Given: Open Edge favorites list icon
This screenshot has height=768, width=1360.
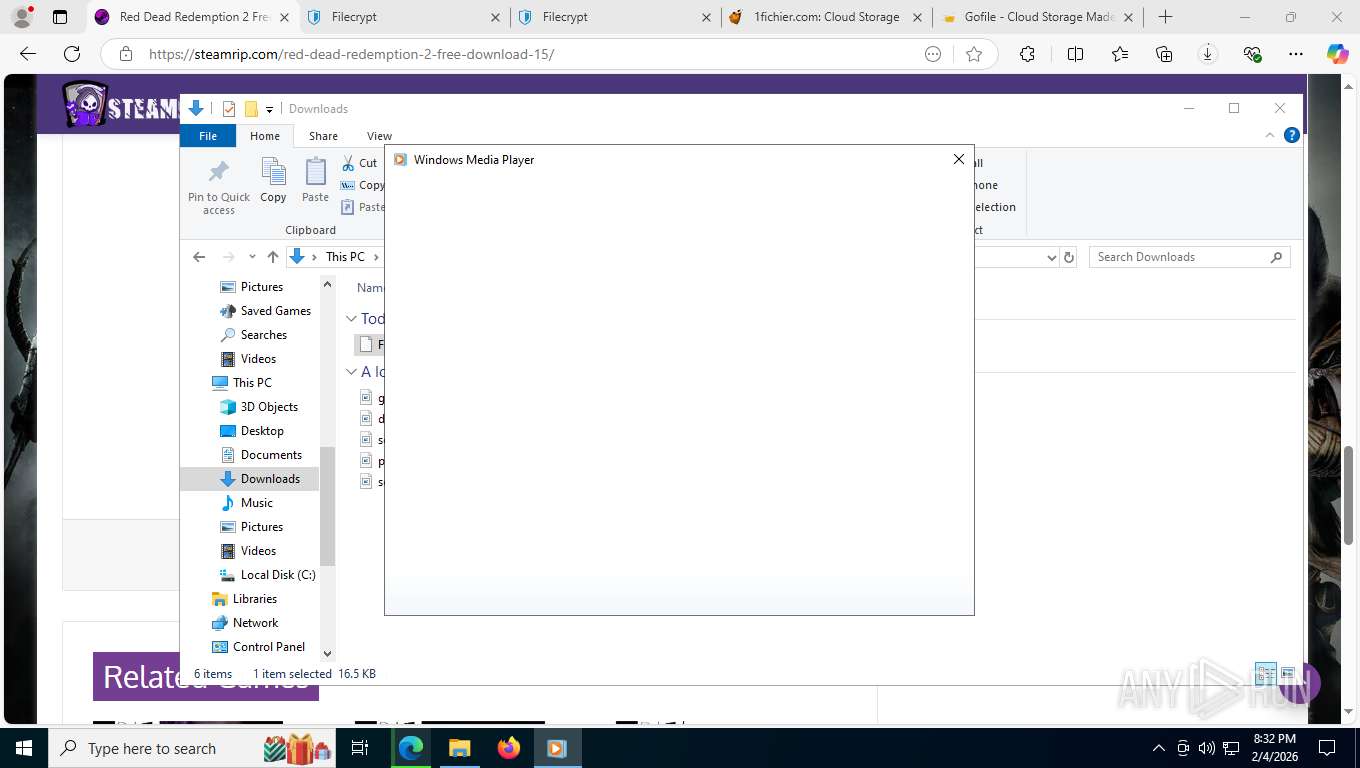Looking at the screenshot, I should pos(1119,54).
